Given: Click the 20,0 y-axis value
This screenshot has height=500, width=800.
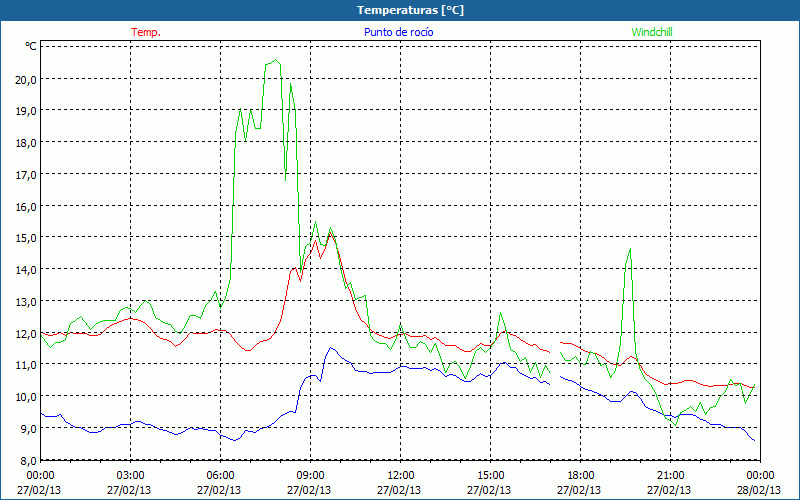Looking at the screenshot, I should (x=26, y=80).
